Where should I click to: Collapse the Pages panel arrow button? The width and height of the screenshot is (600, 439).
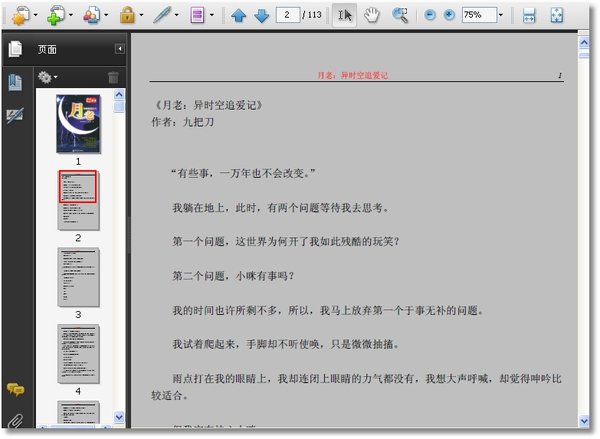pos(120,49)
